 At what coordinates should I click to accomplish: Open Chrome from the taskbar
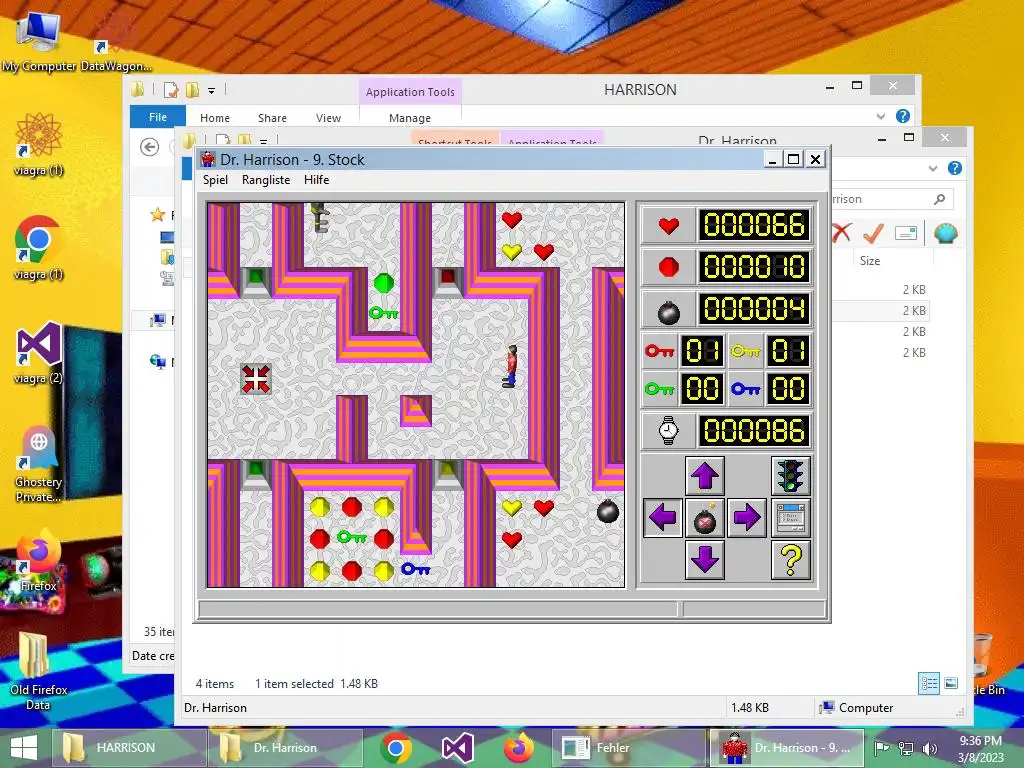pyautogui.click(x=396, y=748)
